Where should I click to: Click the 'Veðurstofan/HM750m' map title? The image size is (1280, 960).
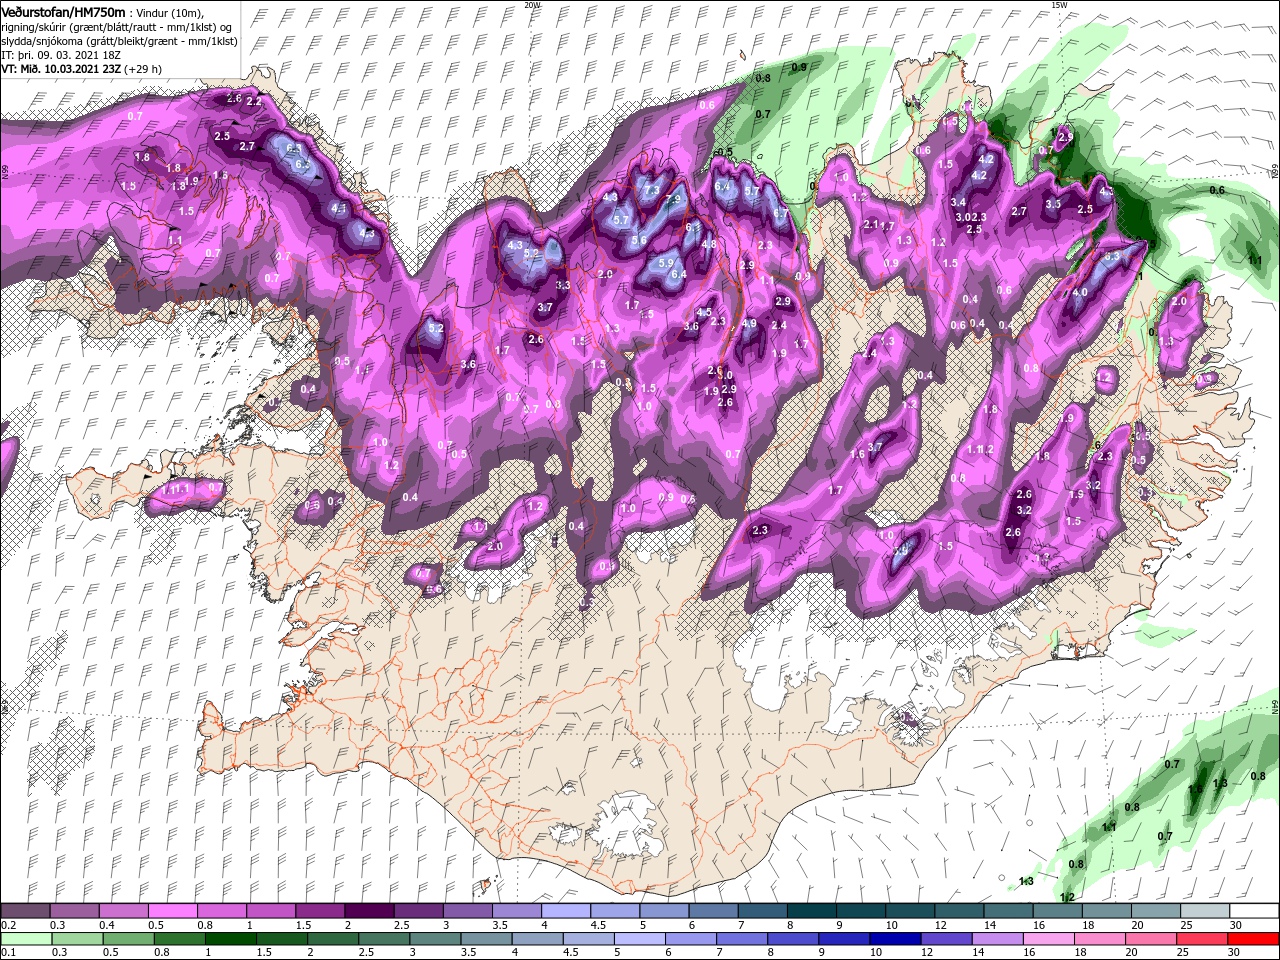point(63,11)
